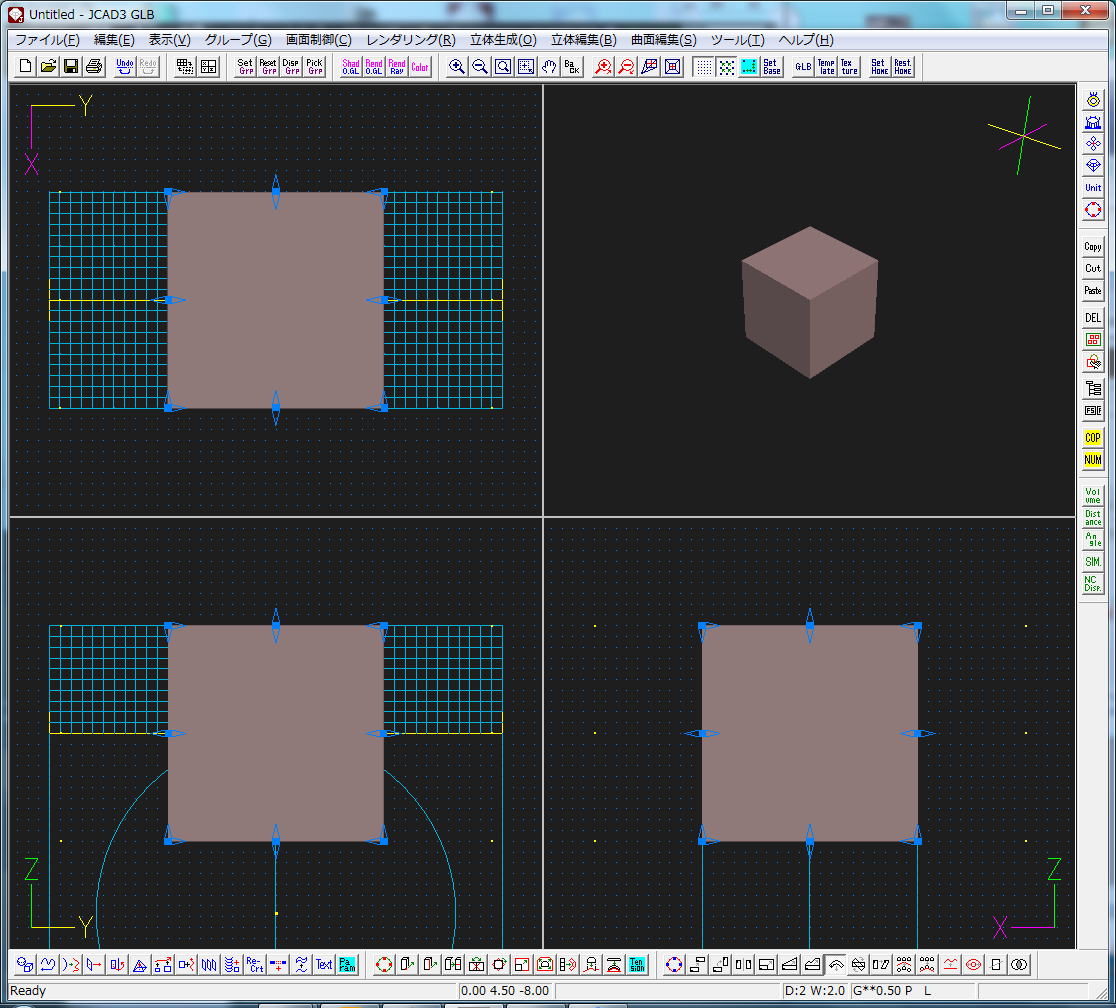The image size is (1116, 1008).
Task: Click the Set Home toolbar button
Action: (880, 67)
